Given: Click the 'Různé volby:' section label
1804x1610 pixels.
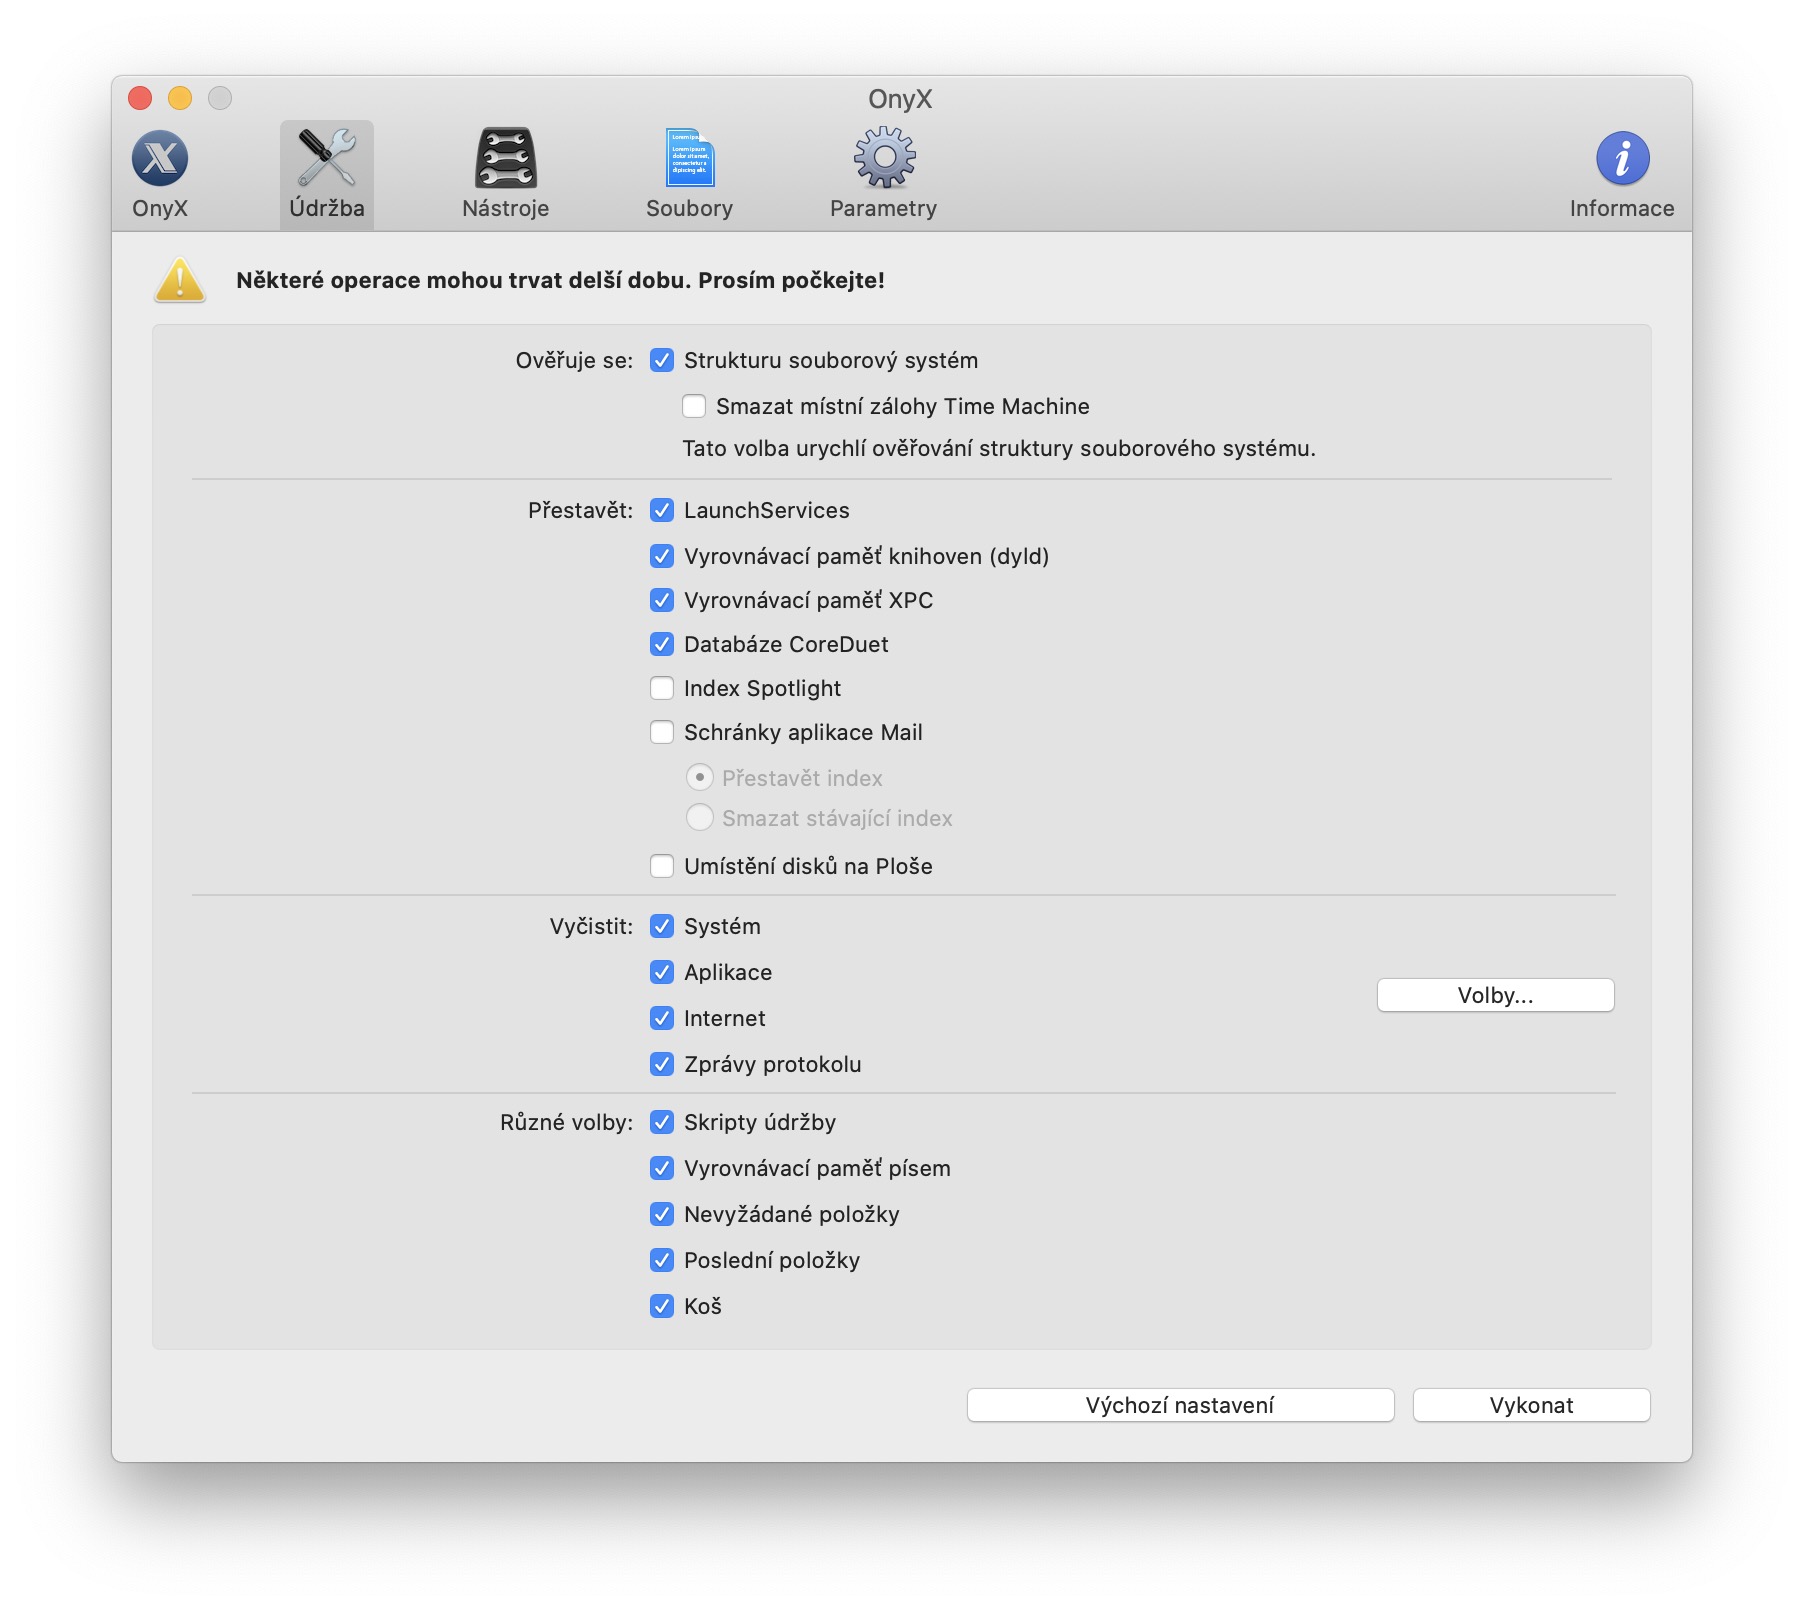Looking at the screenshot, I should tap(566, 1123).
